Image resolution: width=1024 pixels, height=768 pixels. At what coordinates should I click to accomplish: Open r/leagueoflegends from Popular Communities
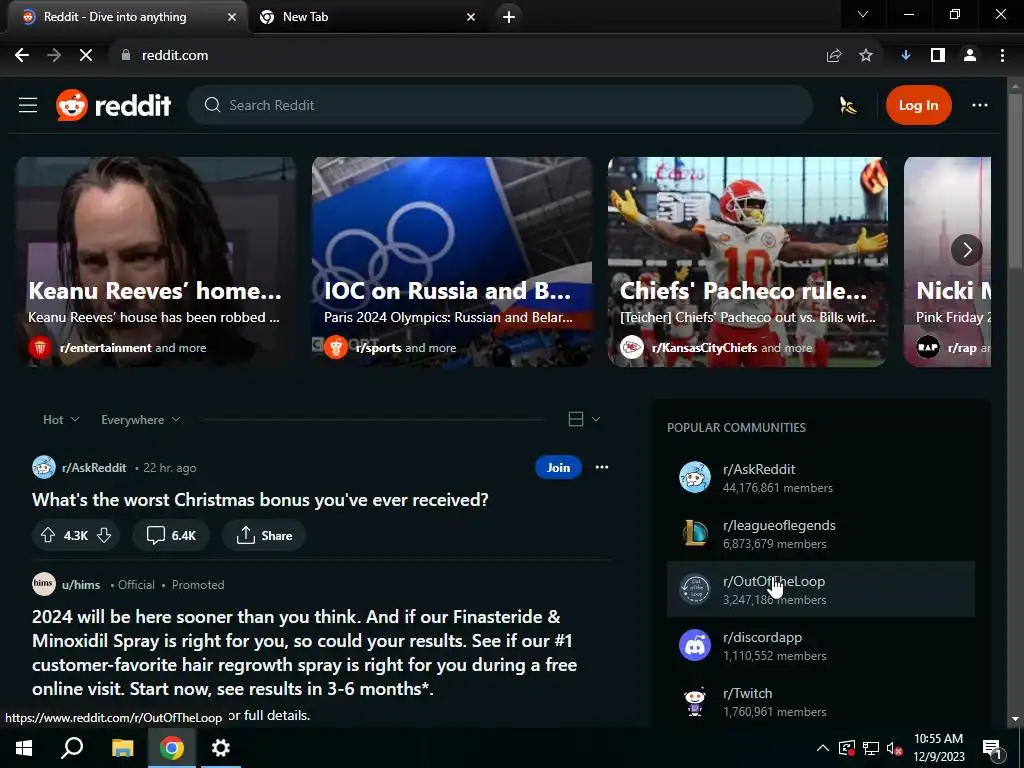point(821,534)
